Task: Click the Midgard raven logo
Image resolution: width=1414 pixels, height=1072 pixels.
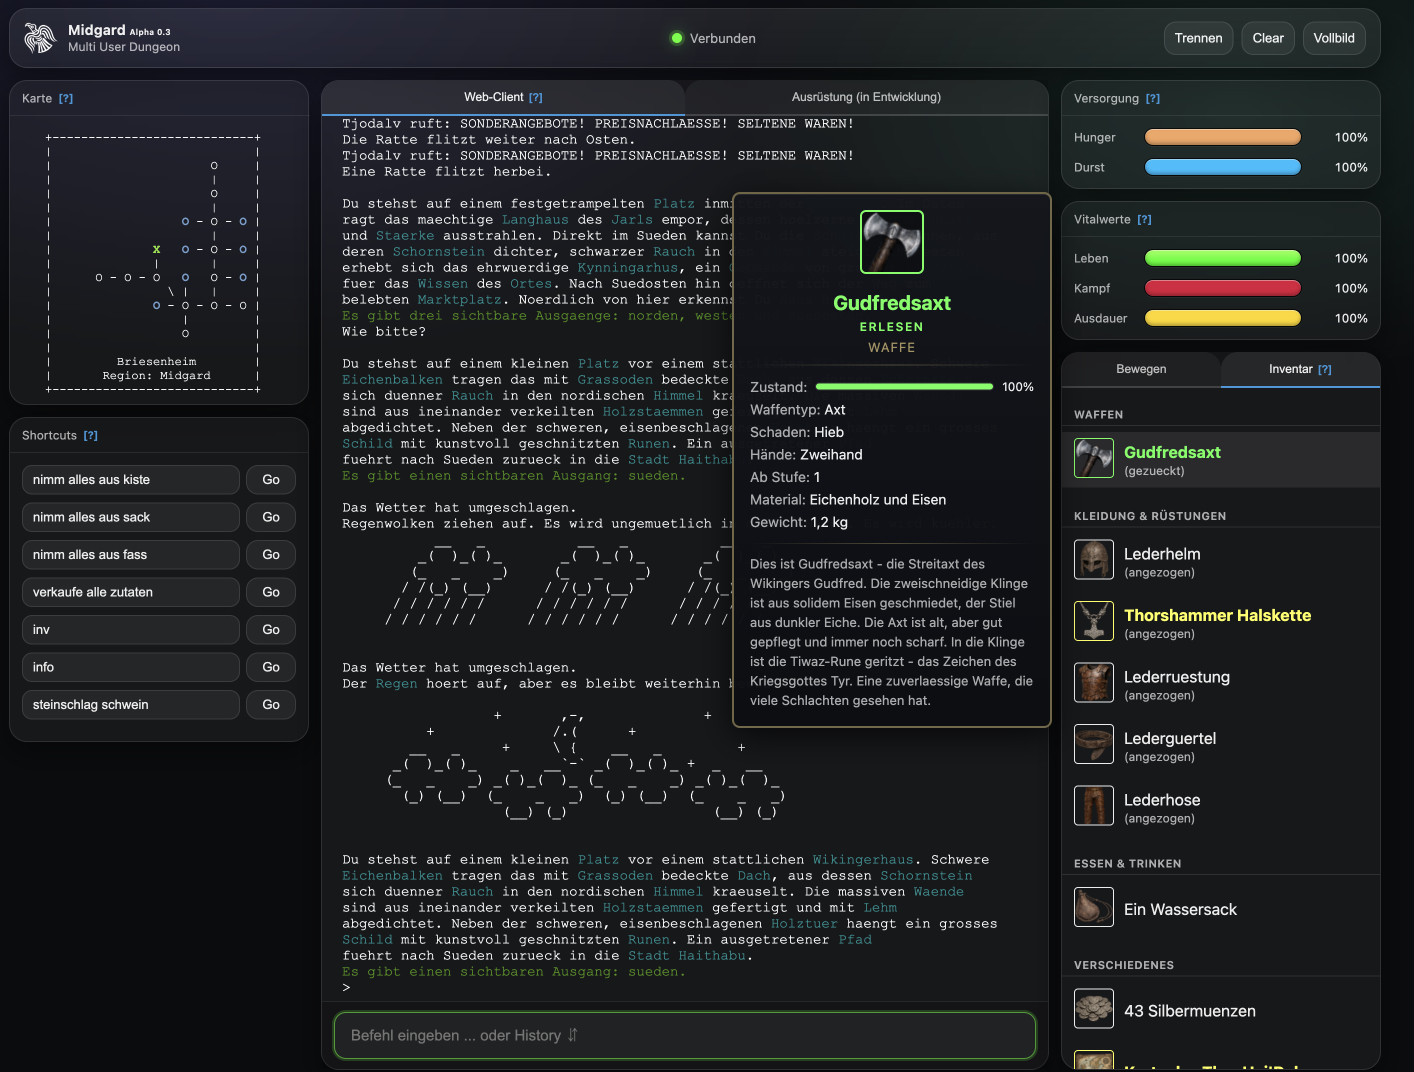Action: tap(40, 38)
